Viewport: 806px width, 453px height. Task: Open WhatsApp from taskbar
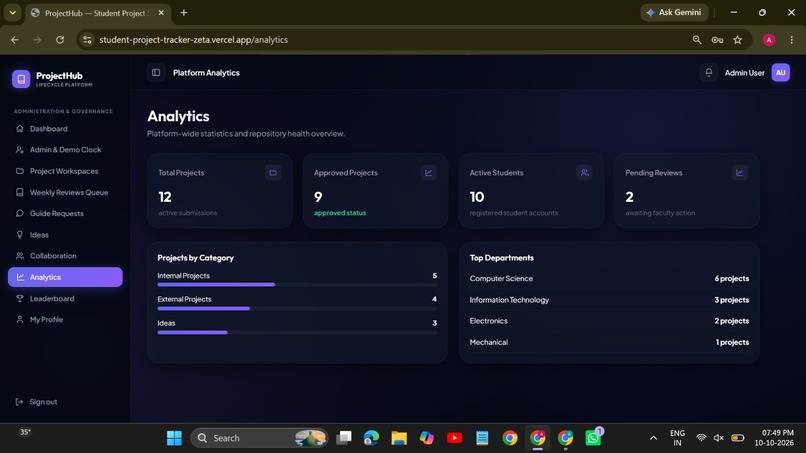tap(593, 438)
